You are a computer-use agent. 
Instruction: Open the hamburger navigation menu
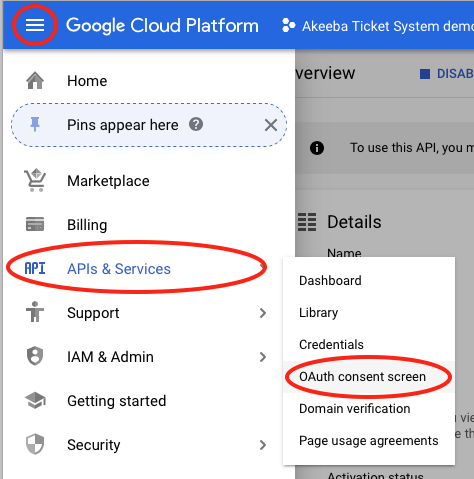(35, 25)
